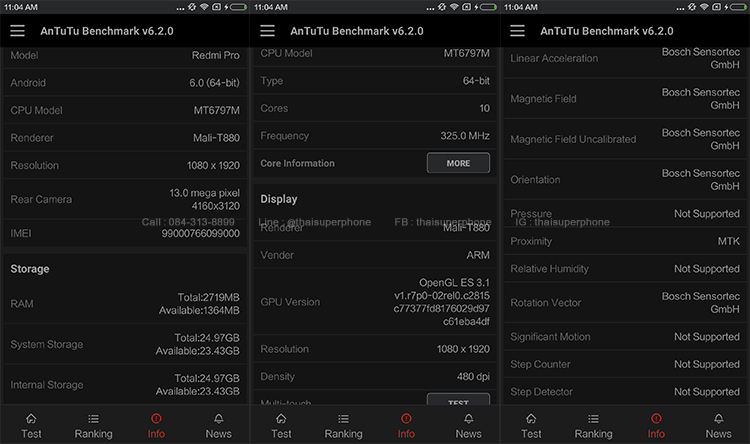750x444 pixels.
Task: Select Android 6.0 (64-bit) value
Action: [x=214, y=83]
